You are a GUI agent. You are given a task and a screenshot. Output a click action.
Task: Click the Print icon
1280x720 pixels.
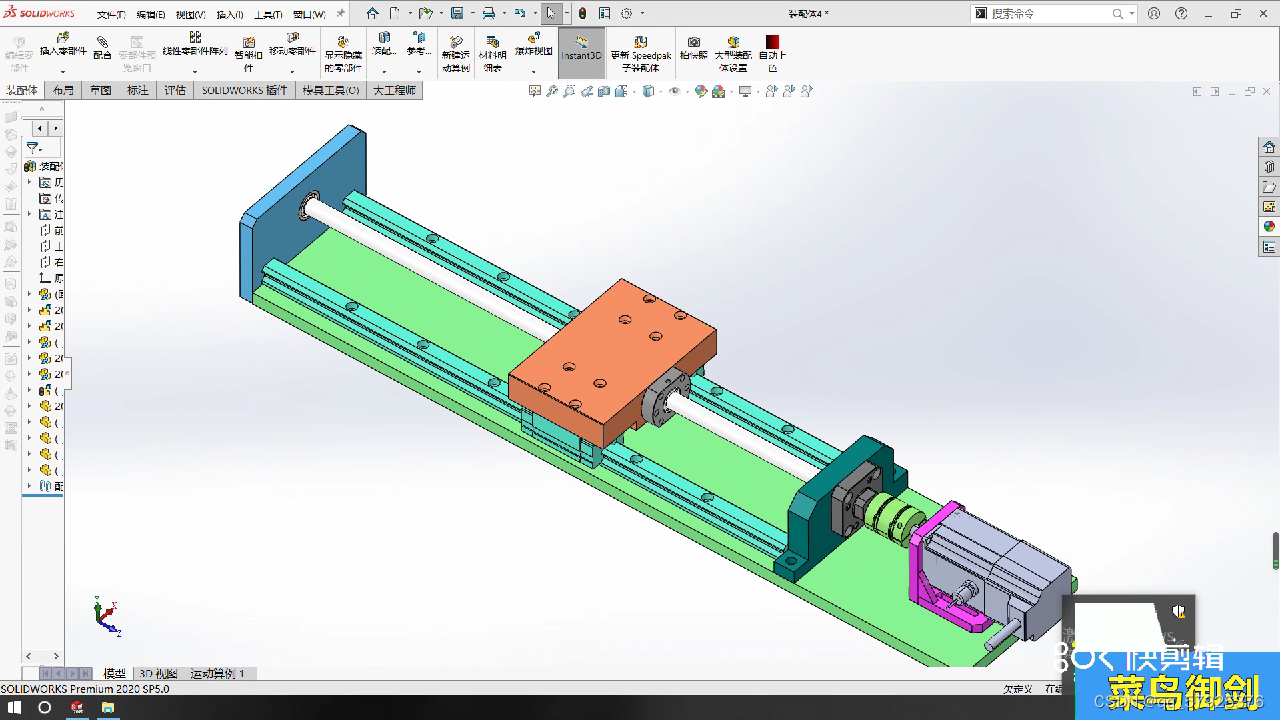(488, 14)
